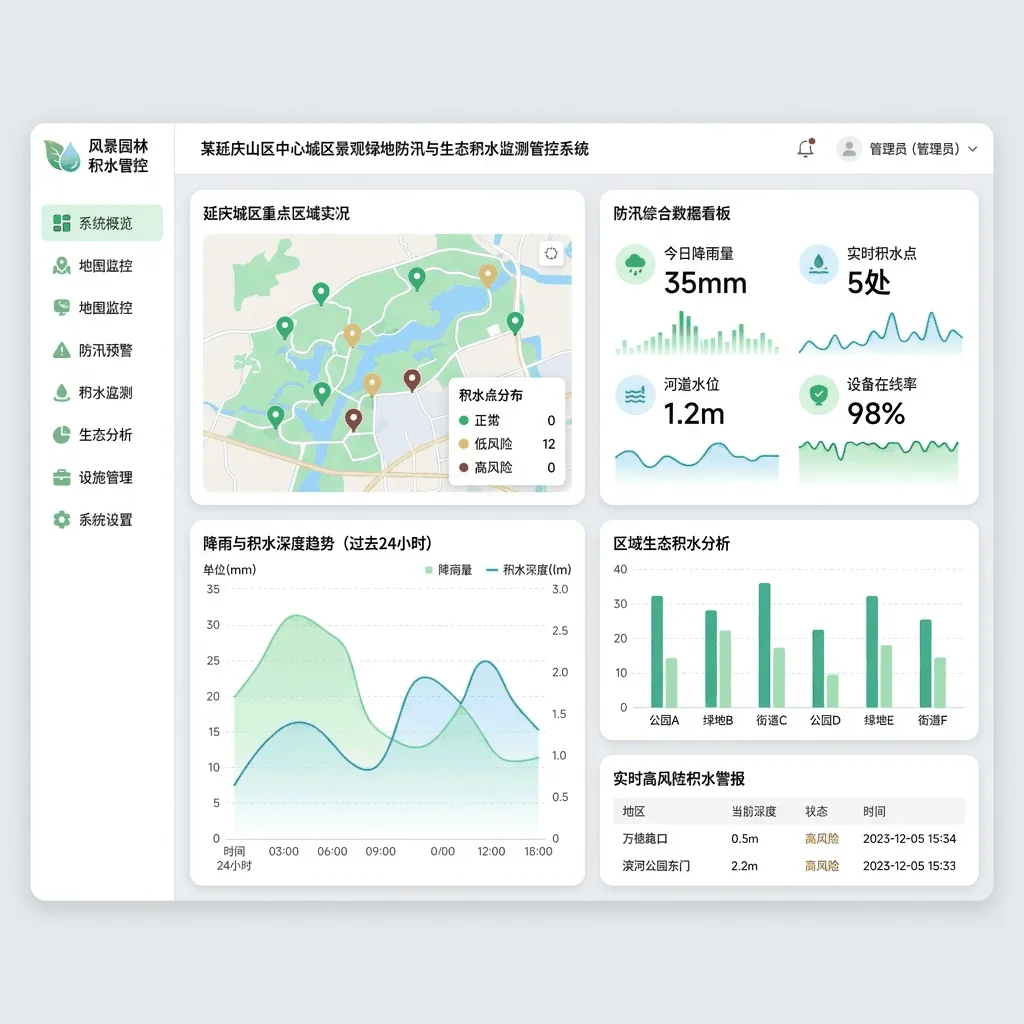Viewport: 1024px width, 1024px height.
Task: Click the tan 低风险 legend dot
Action: tap(464, 444)
